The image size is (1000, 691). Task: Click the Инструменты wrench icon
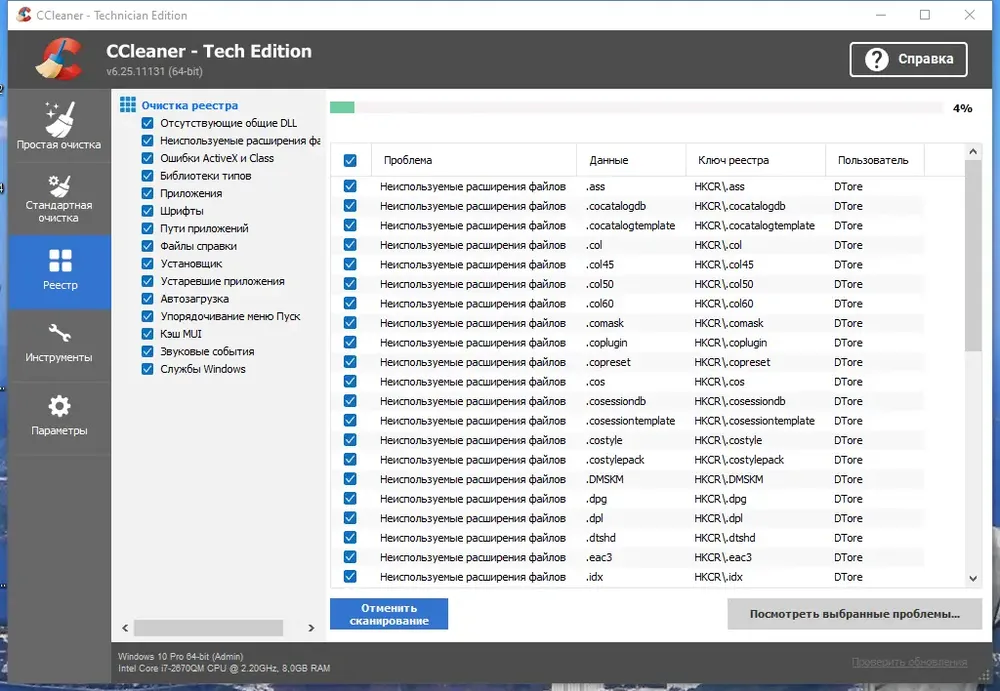click(59, 333)
